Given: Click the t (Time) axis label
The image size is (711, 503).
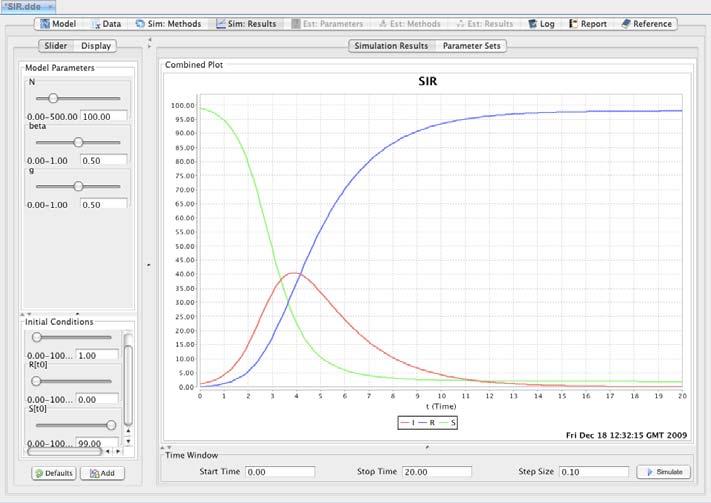Looking at the screenshot, I should pos(441,406).
